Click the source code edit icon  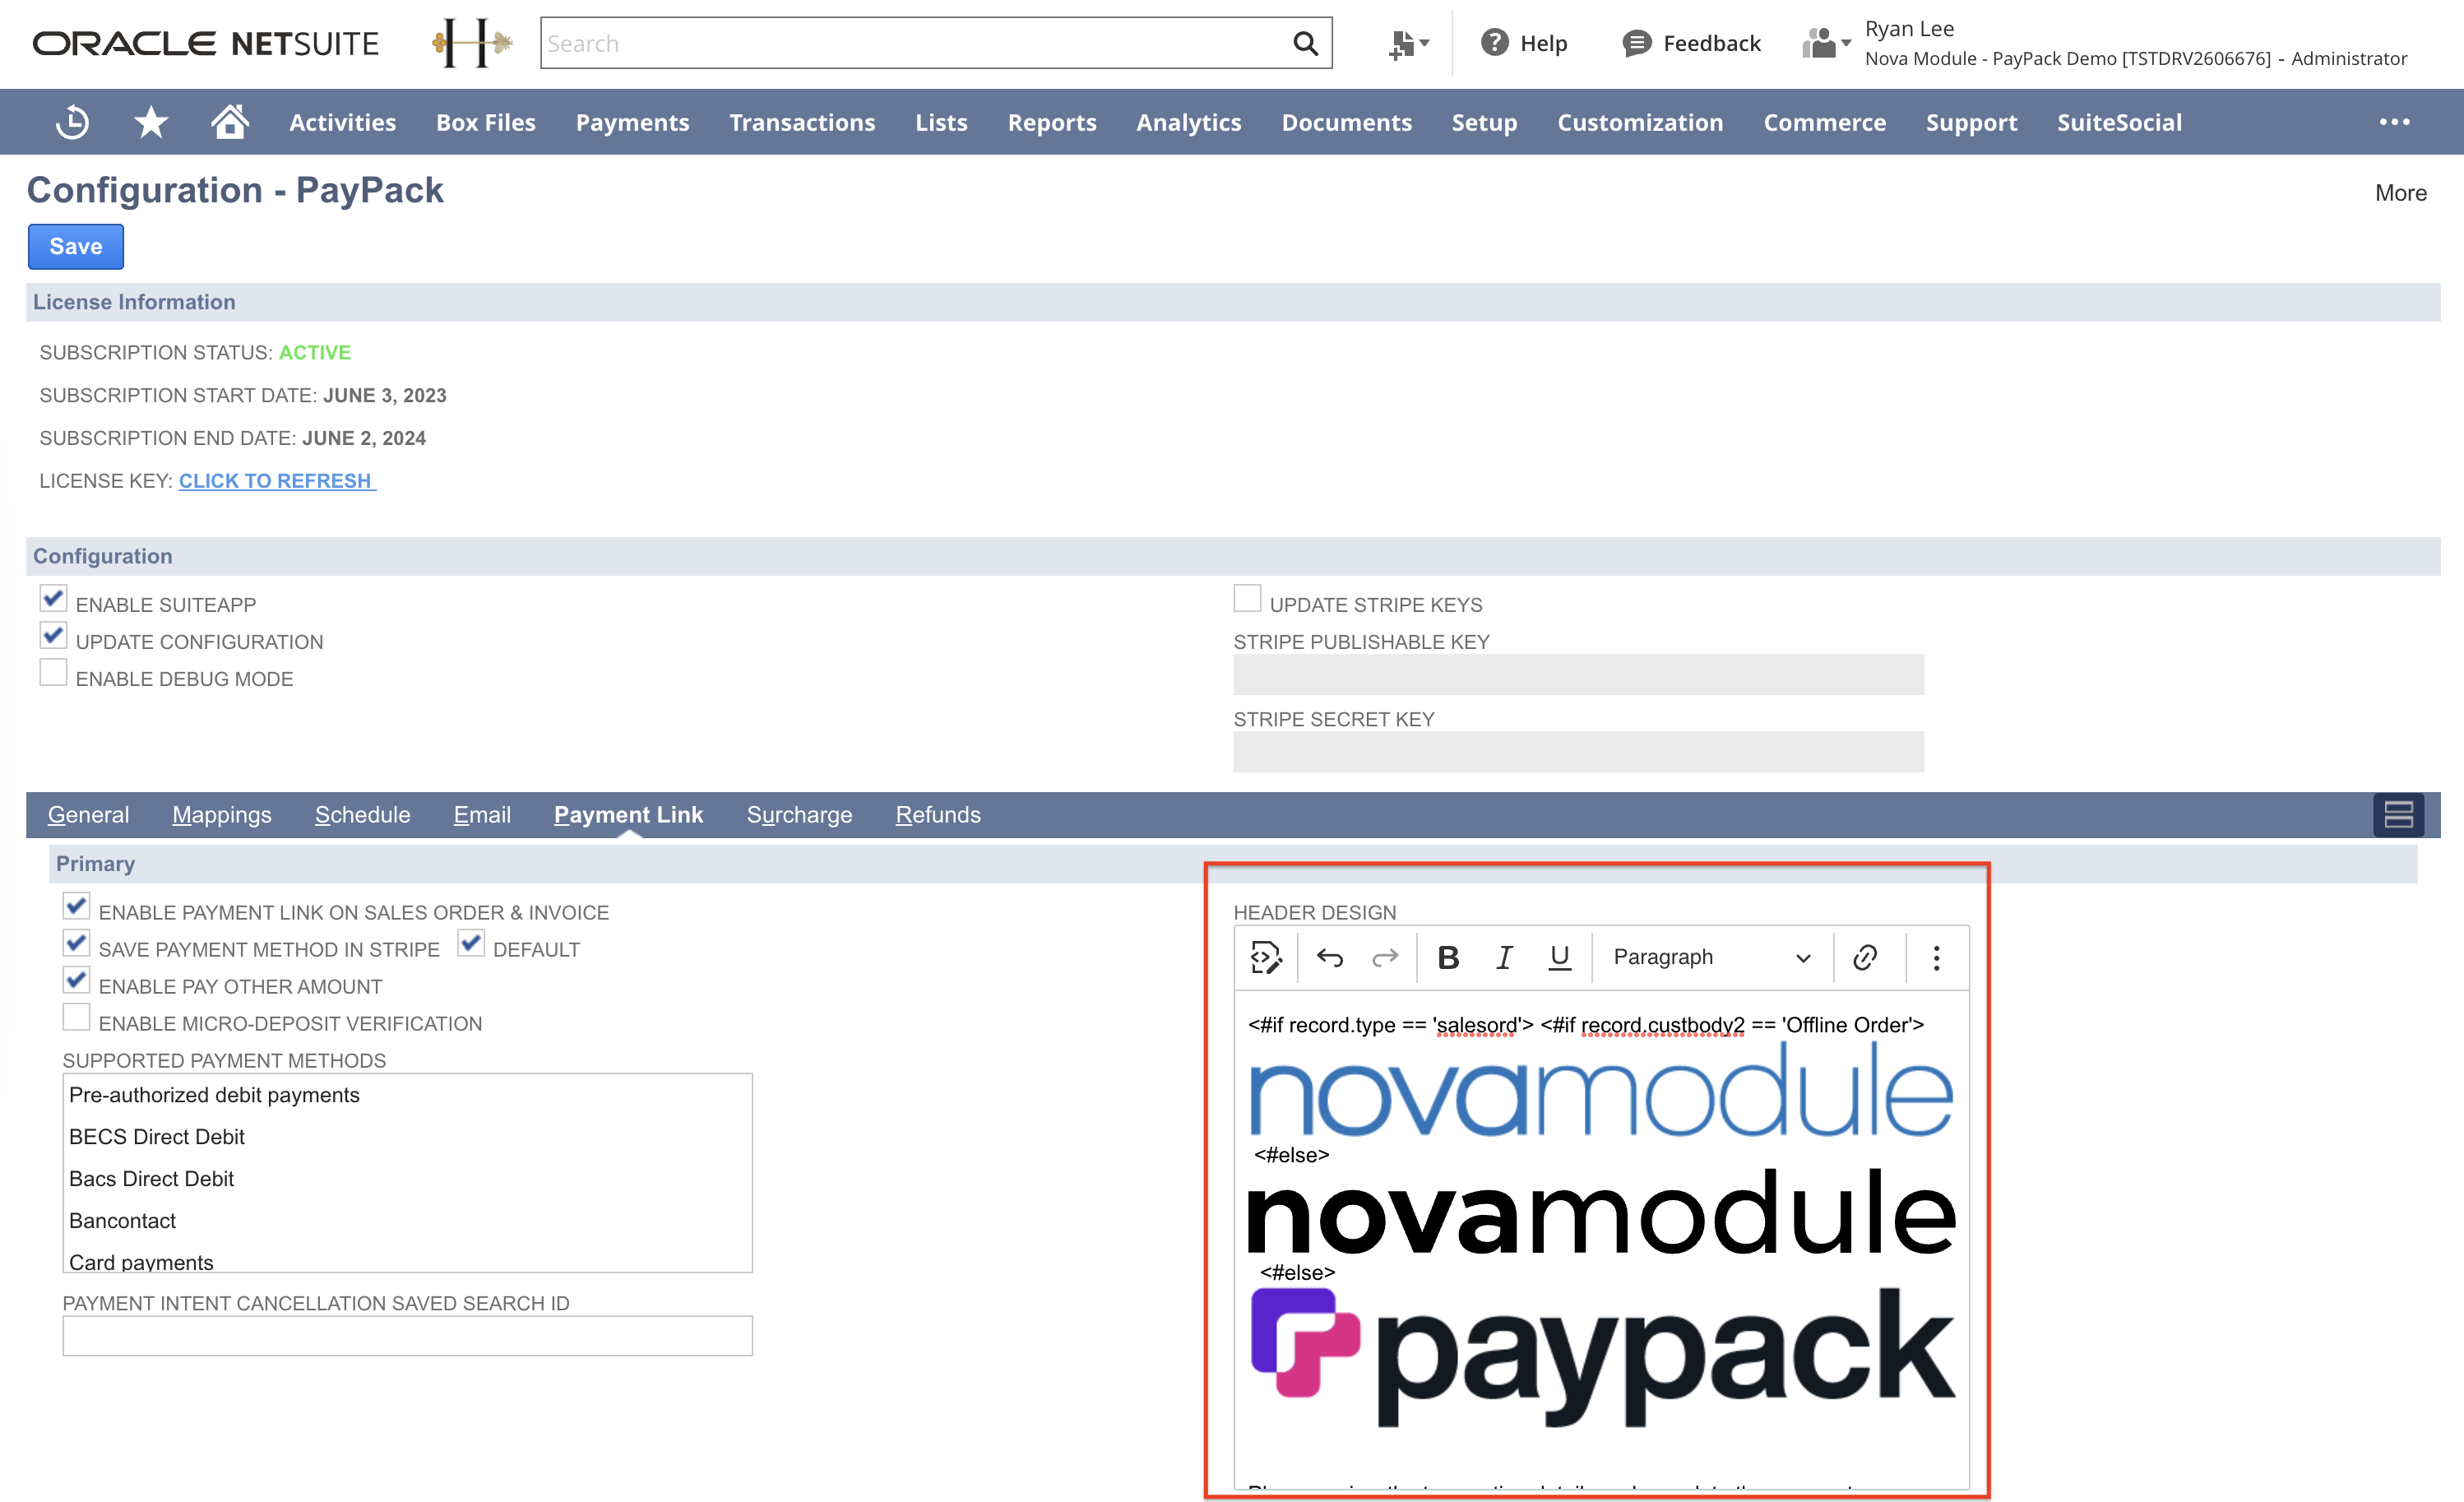click(1266, 957)
